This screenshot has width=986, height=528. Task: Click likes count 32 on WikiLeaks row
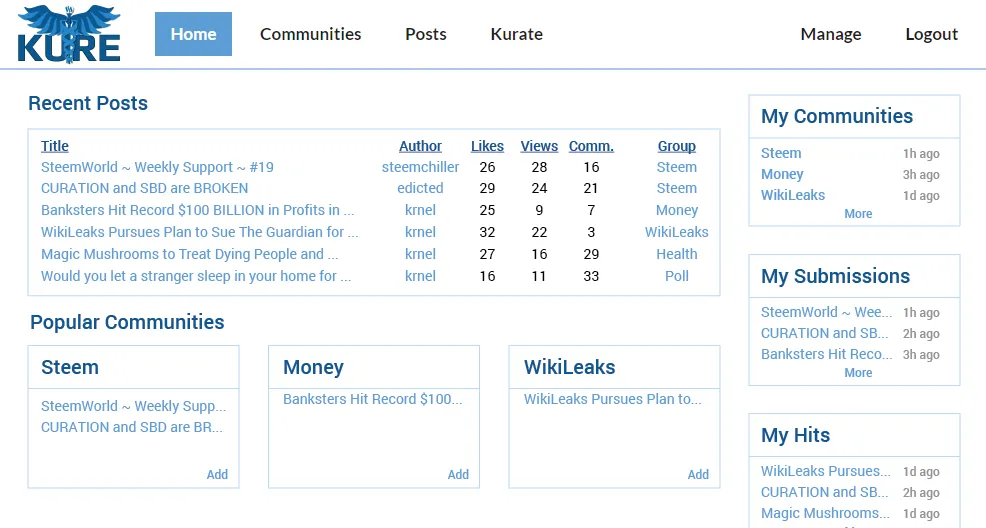tap(487, 232)
